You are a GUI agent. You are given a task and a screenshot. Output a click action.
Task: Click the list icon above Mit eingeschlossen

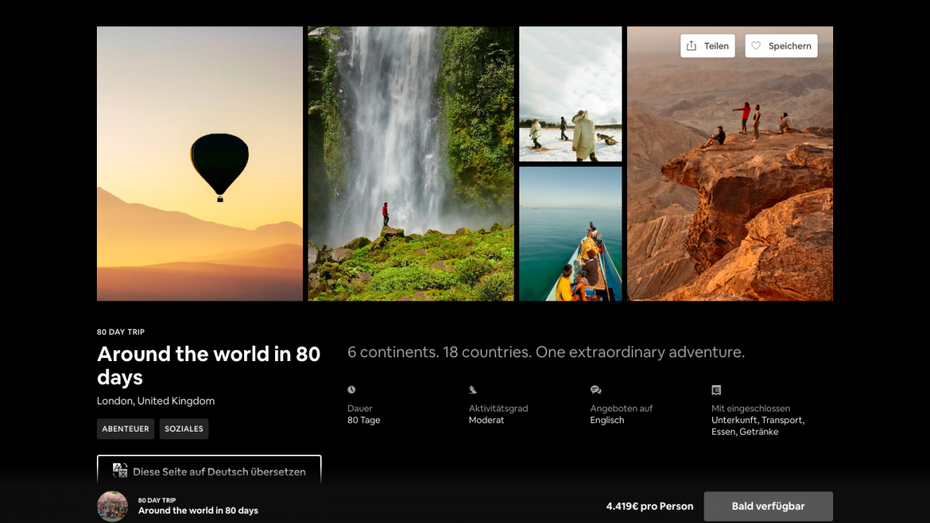click(716, 390)
